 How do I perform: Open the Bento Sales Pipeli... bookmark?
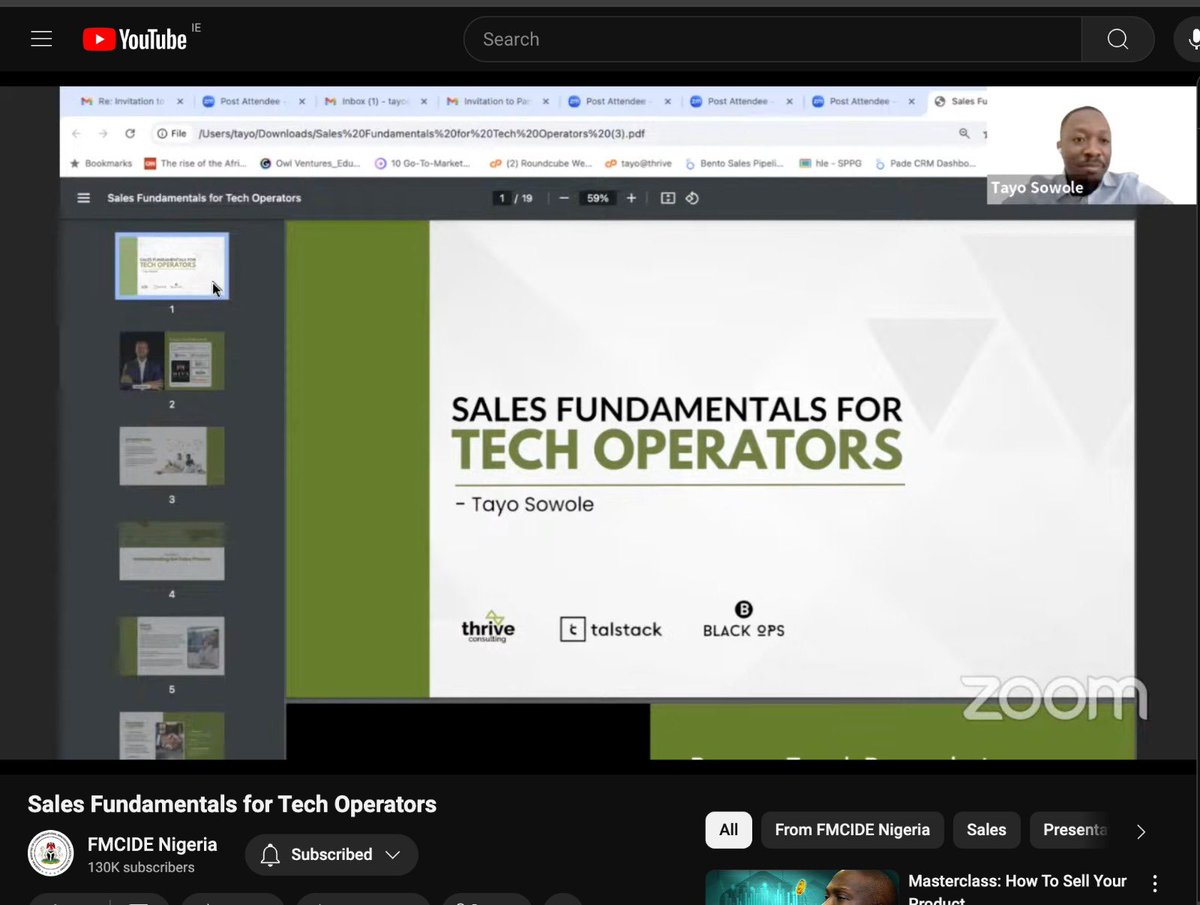734,163
